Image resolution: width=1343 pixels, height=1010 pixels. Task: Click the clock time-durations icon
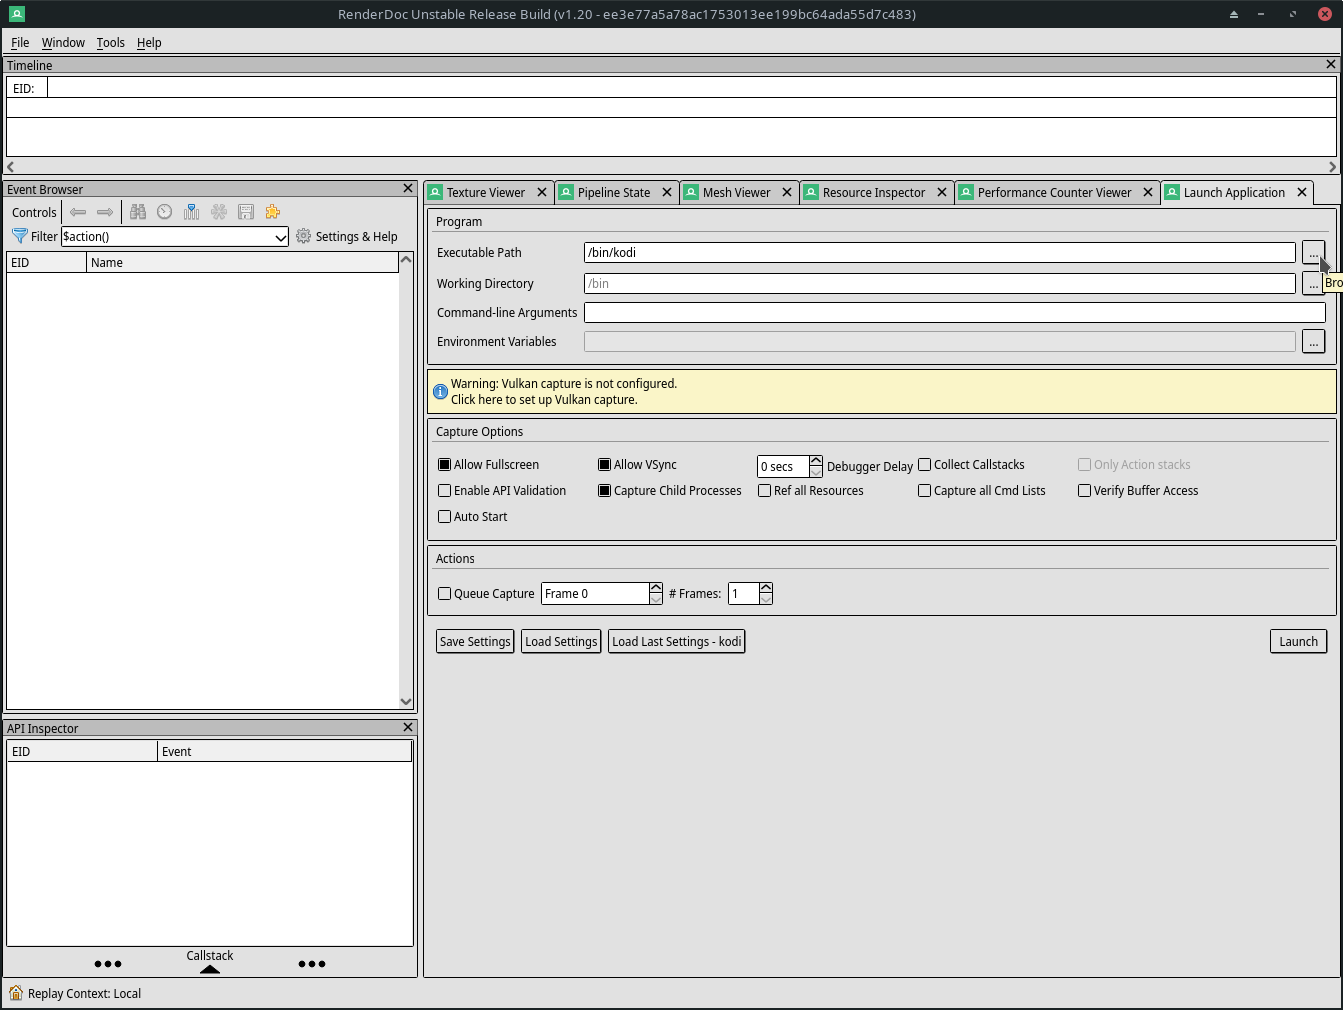point(165,212)
